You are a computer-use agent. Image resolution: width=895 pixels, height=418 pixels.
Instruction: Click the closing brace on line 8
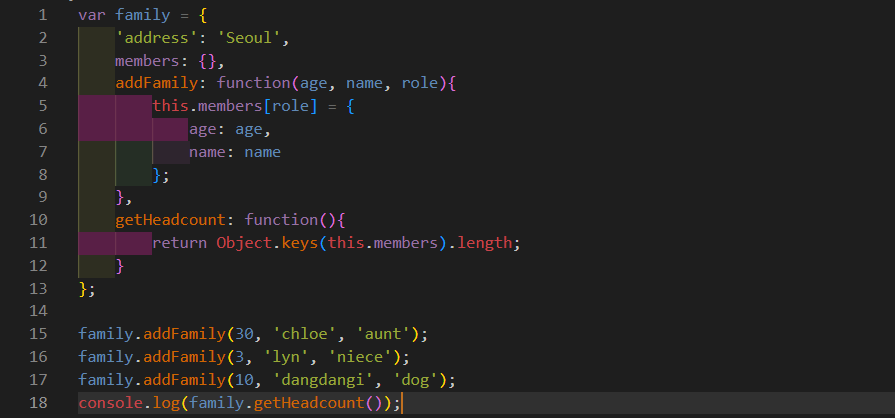[157, 175]
